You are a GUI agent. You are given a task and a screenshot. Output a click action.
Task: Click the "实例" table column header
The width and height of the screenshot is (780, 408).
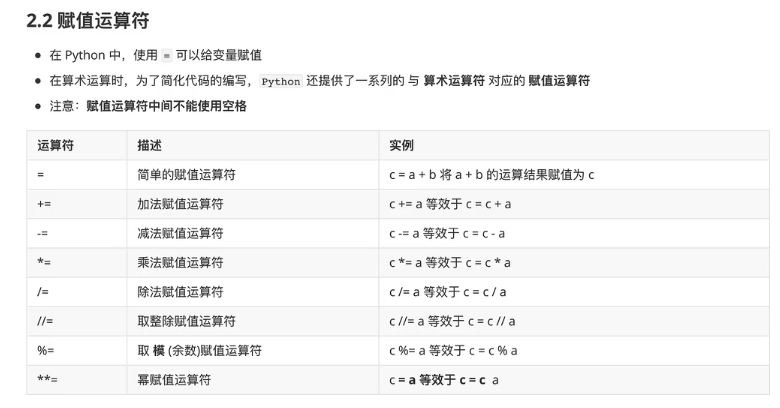coord(401,145)
